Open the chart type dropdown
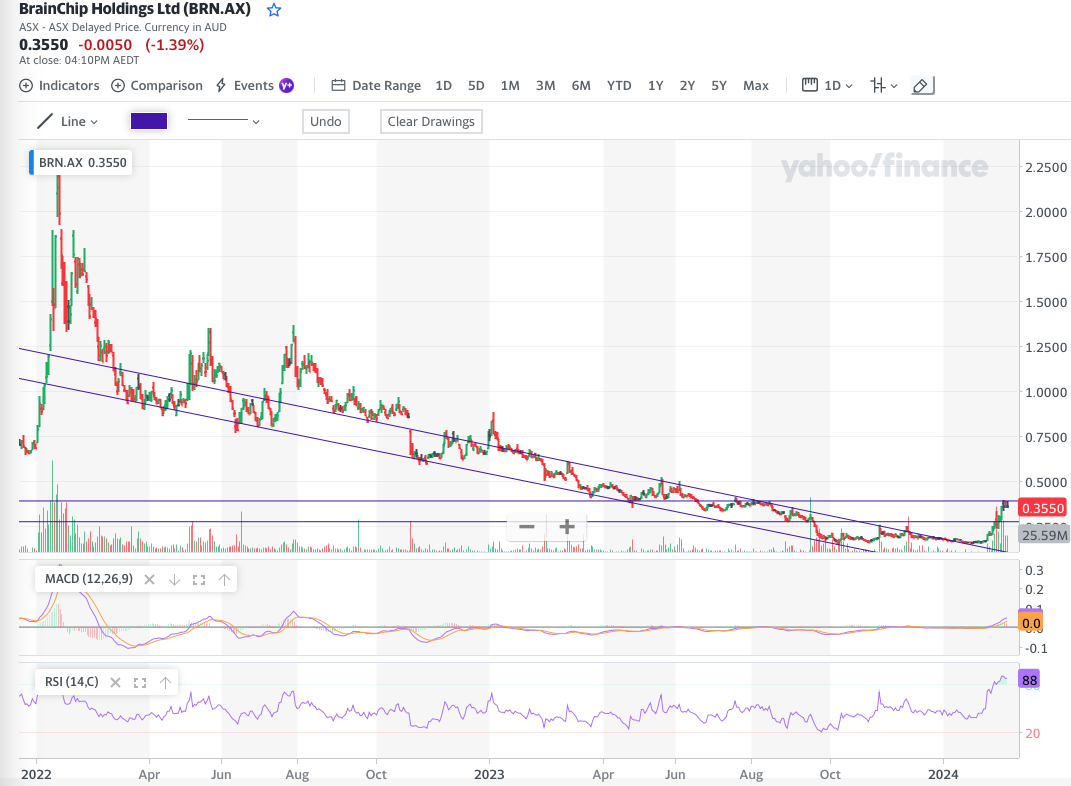Viewport: 1071px width, 786px height. (883, 86)
